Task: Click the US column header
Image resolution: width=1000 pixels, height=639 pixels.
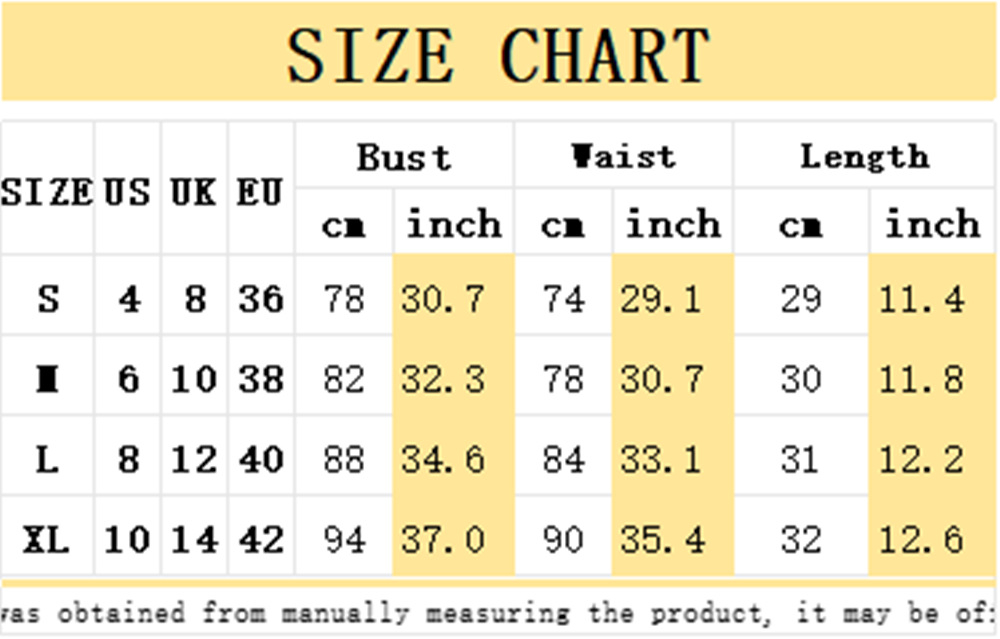Action: coord(128,192)
